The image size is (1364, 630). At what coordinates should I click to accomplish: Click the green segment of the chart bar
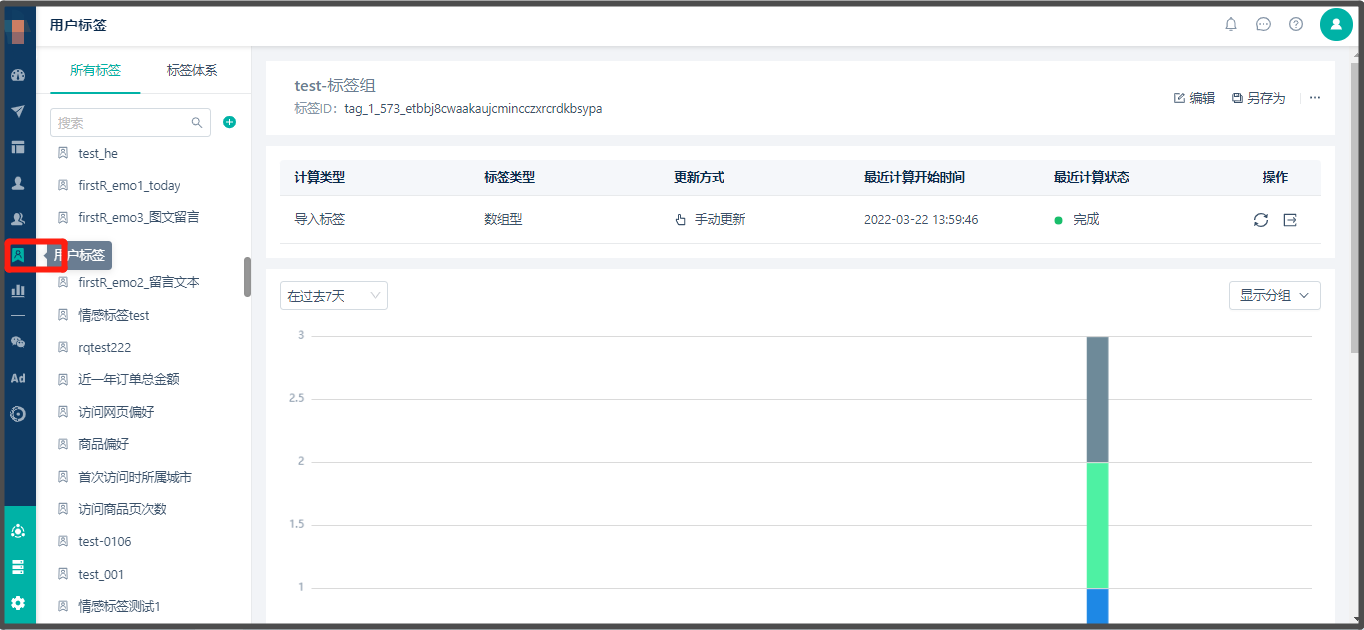pos(1097,525)
